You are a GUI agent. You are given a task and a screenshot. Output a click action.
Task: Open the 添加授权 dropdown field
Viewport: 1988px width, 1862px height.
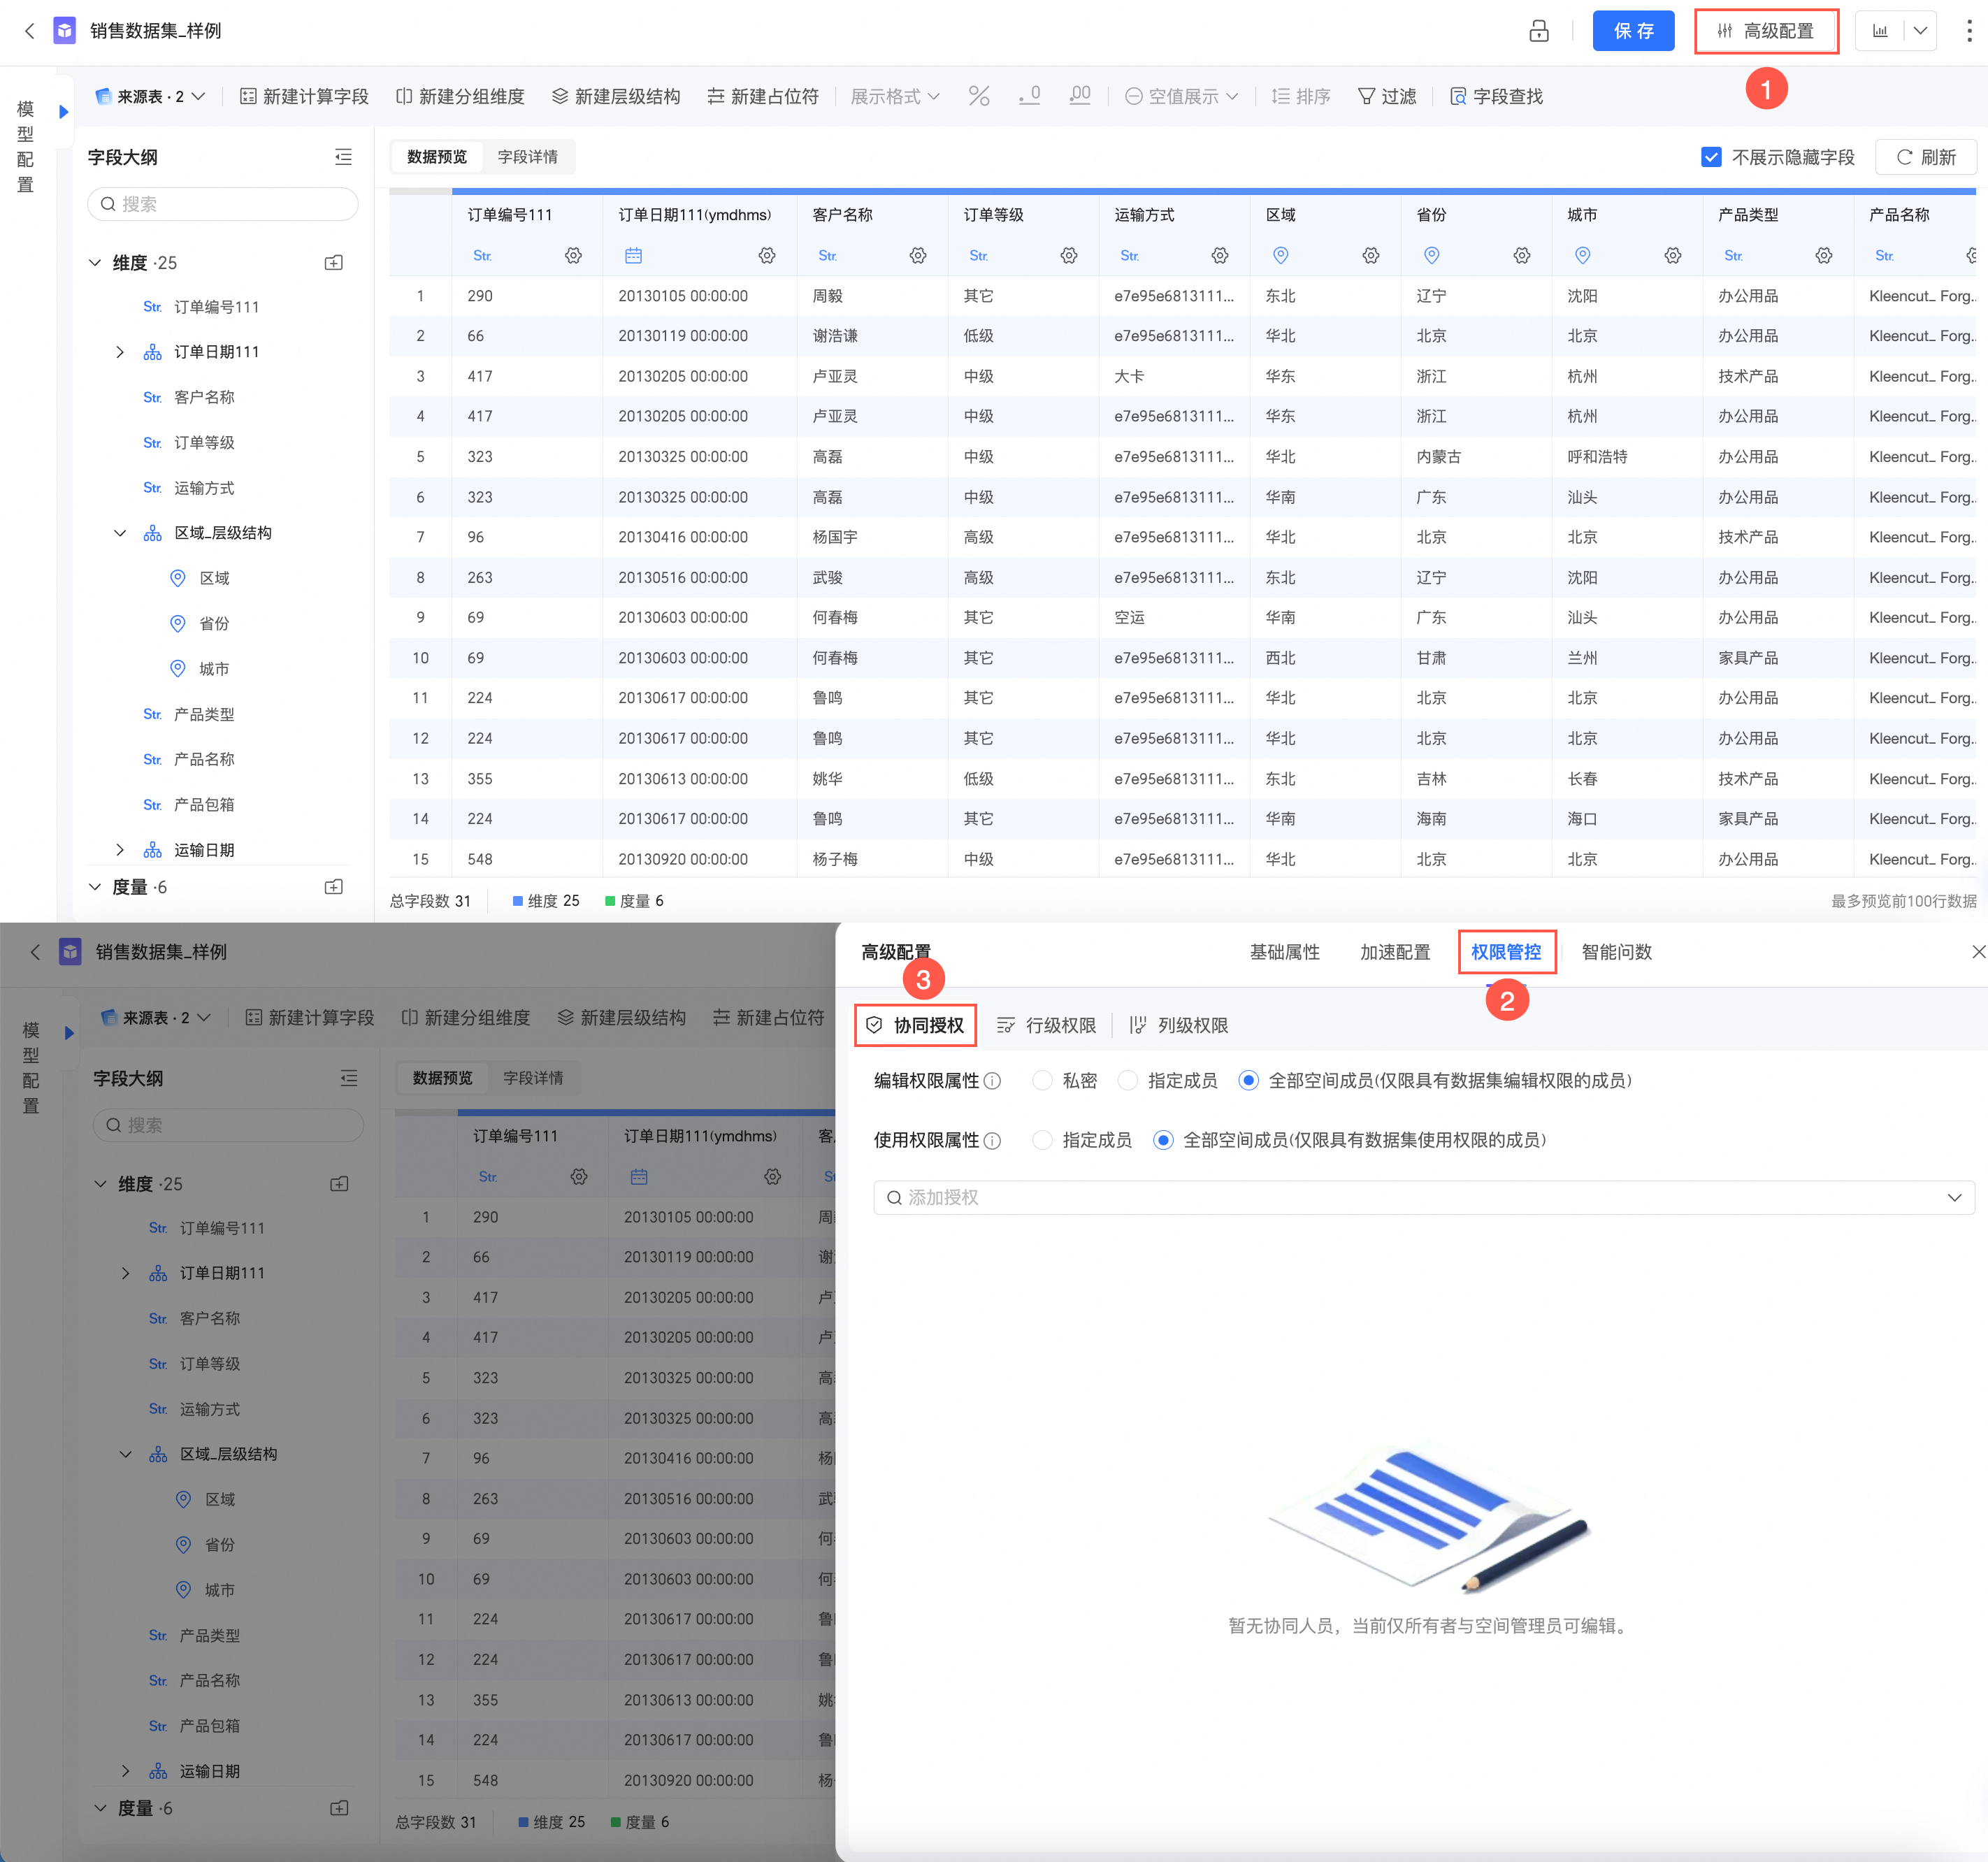(x=1423, y=1197)
